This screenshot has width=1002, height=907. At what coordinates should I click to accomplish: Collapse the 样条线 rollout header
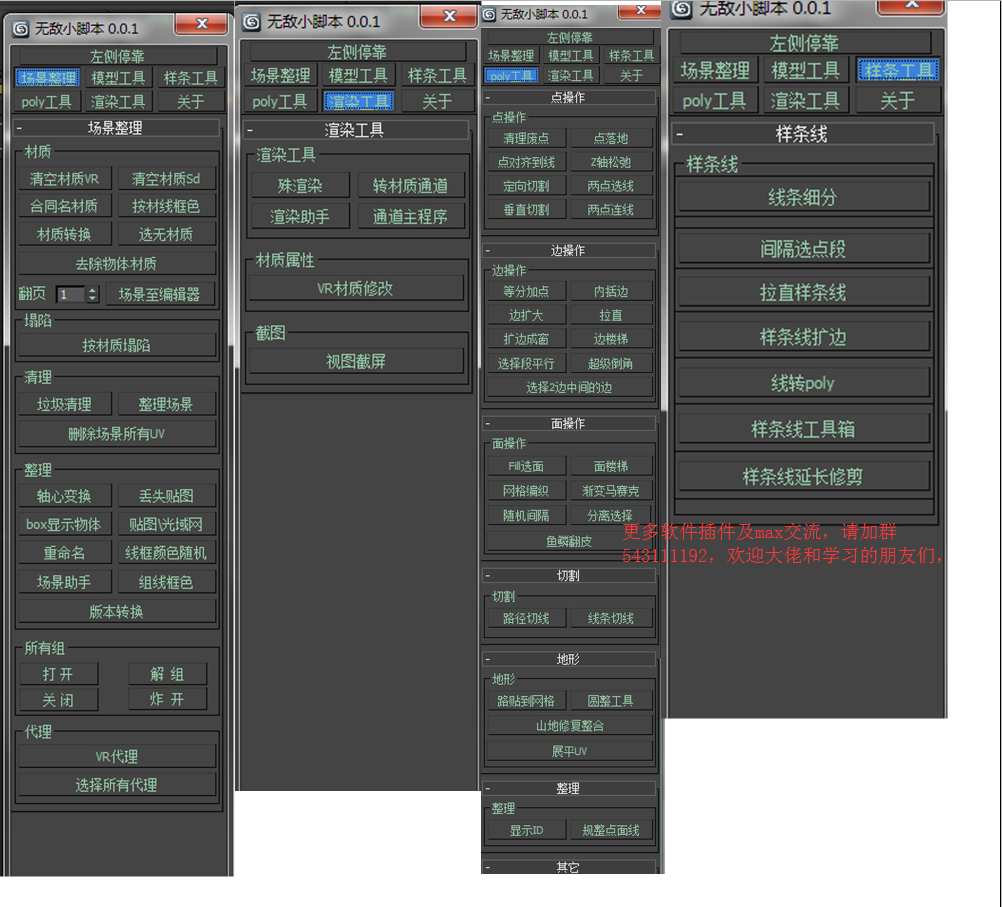[x=803, y=134]
